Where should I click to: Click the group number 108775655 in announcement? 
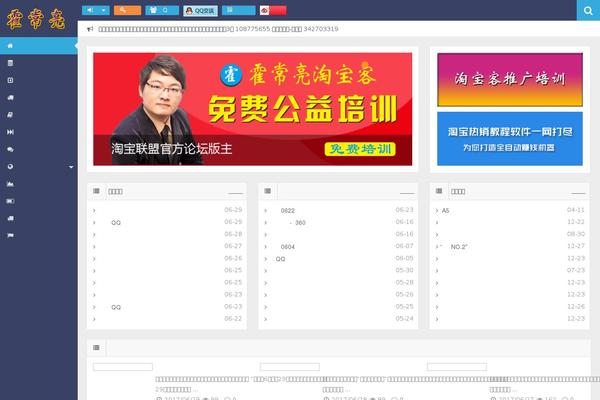tap(252, 29)
